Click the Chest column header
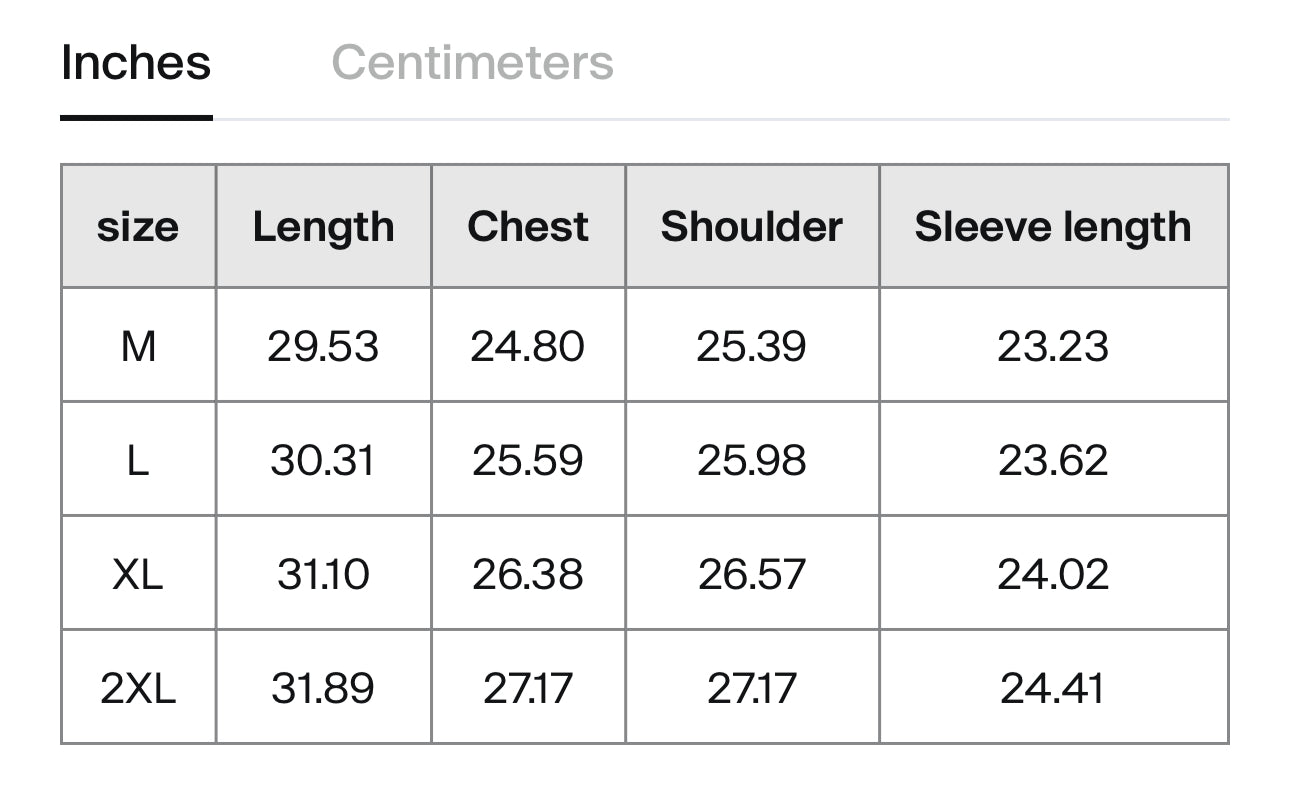1290x794 pixels. coord(528,227)
